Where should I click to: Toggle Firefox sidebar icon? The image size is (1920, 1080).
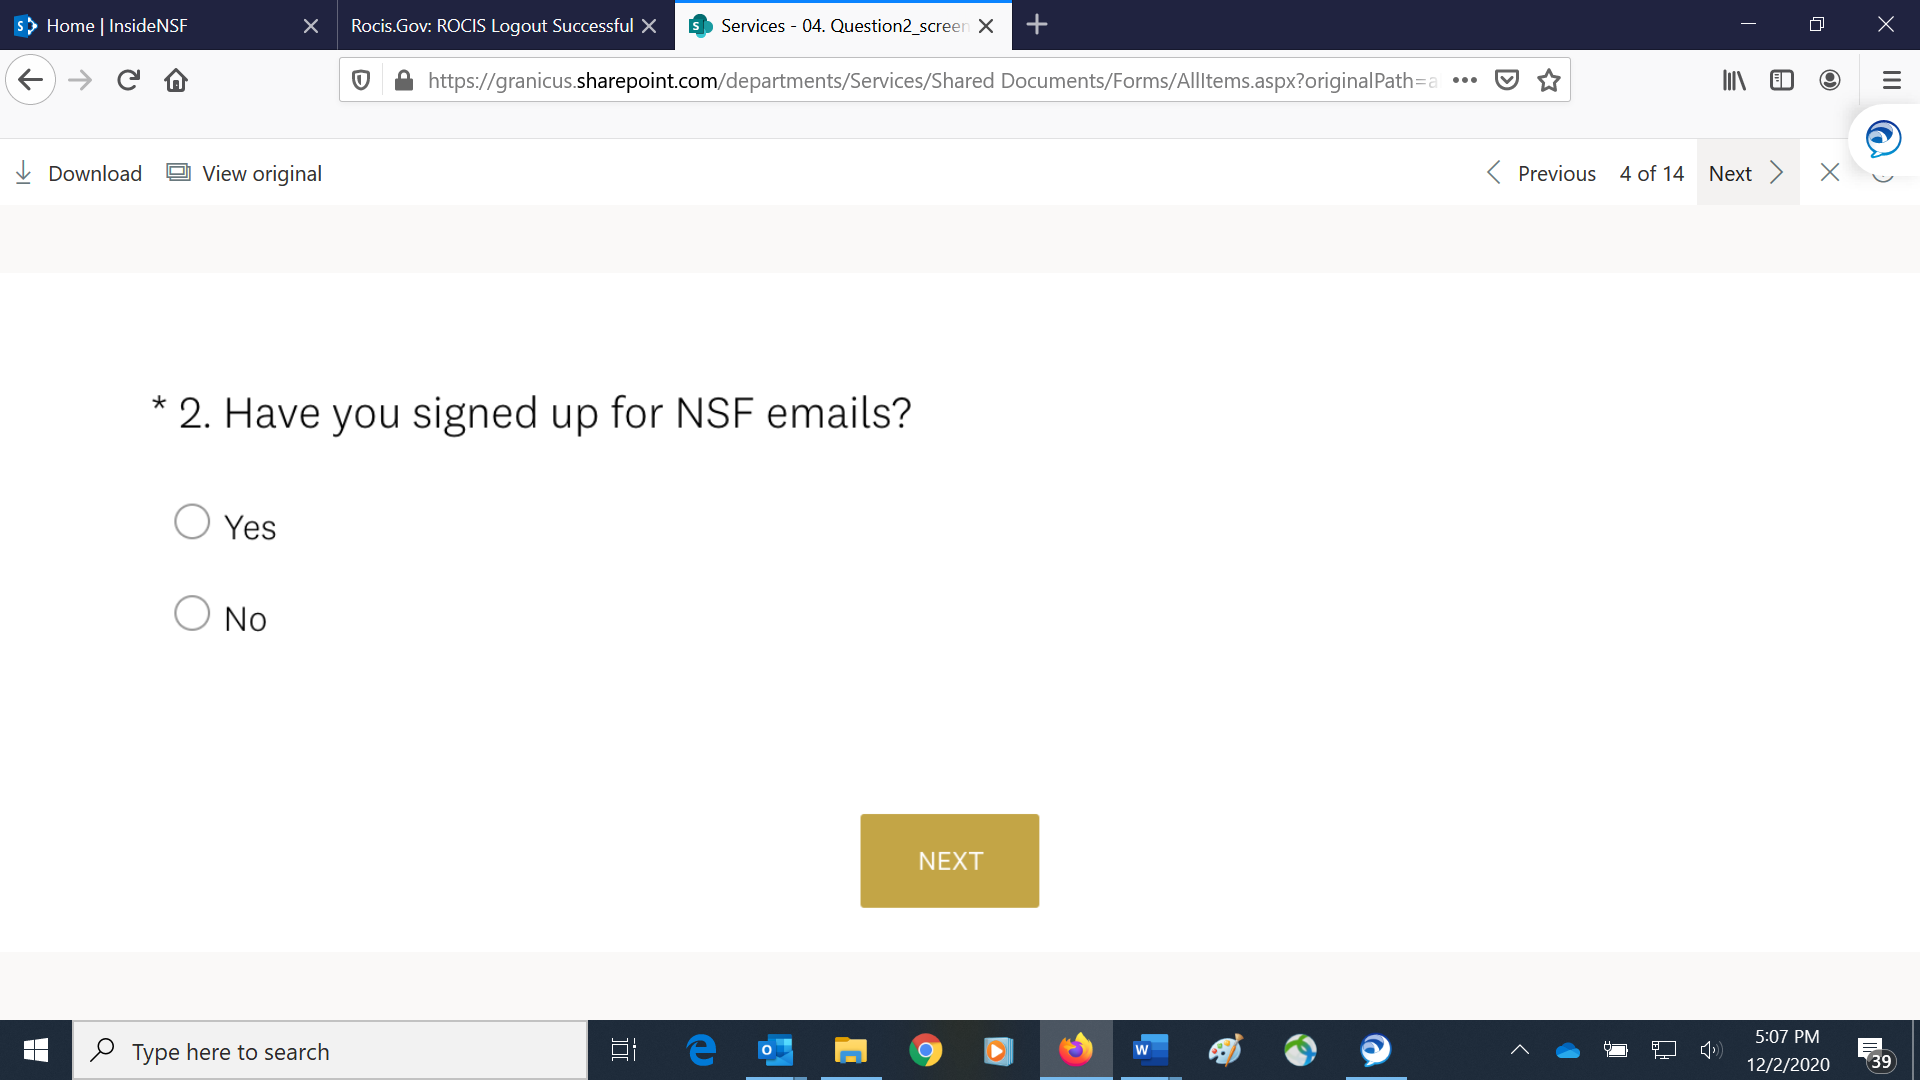[x=1782, y=80]
